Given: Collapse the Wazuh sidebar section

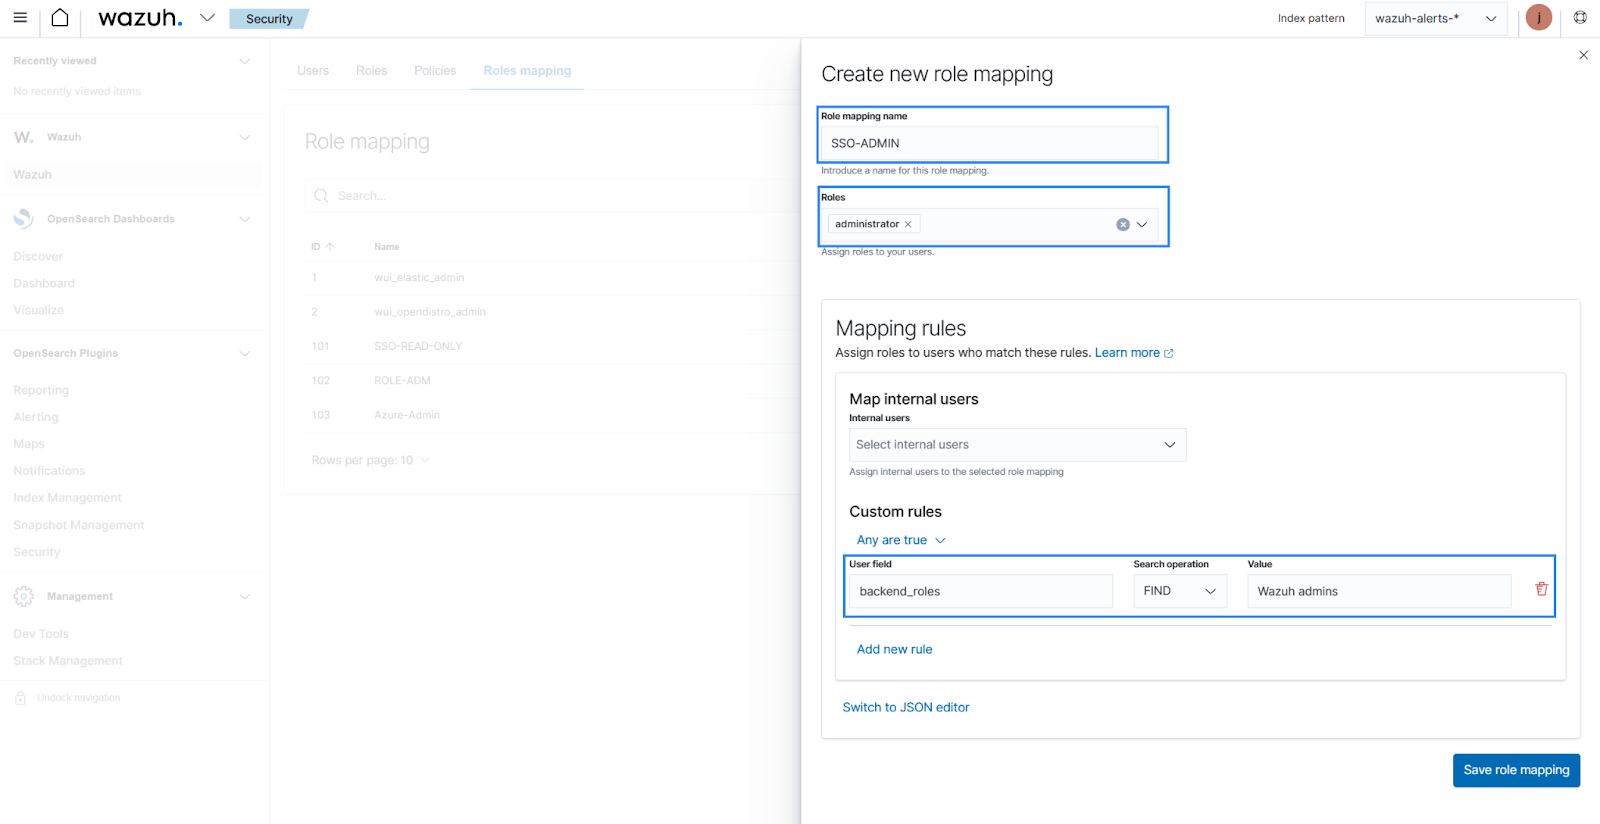Looking at the screenshot, I should [244, 137].
